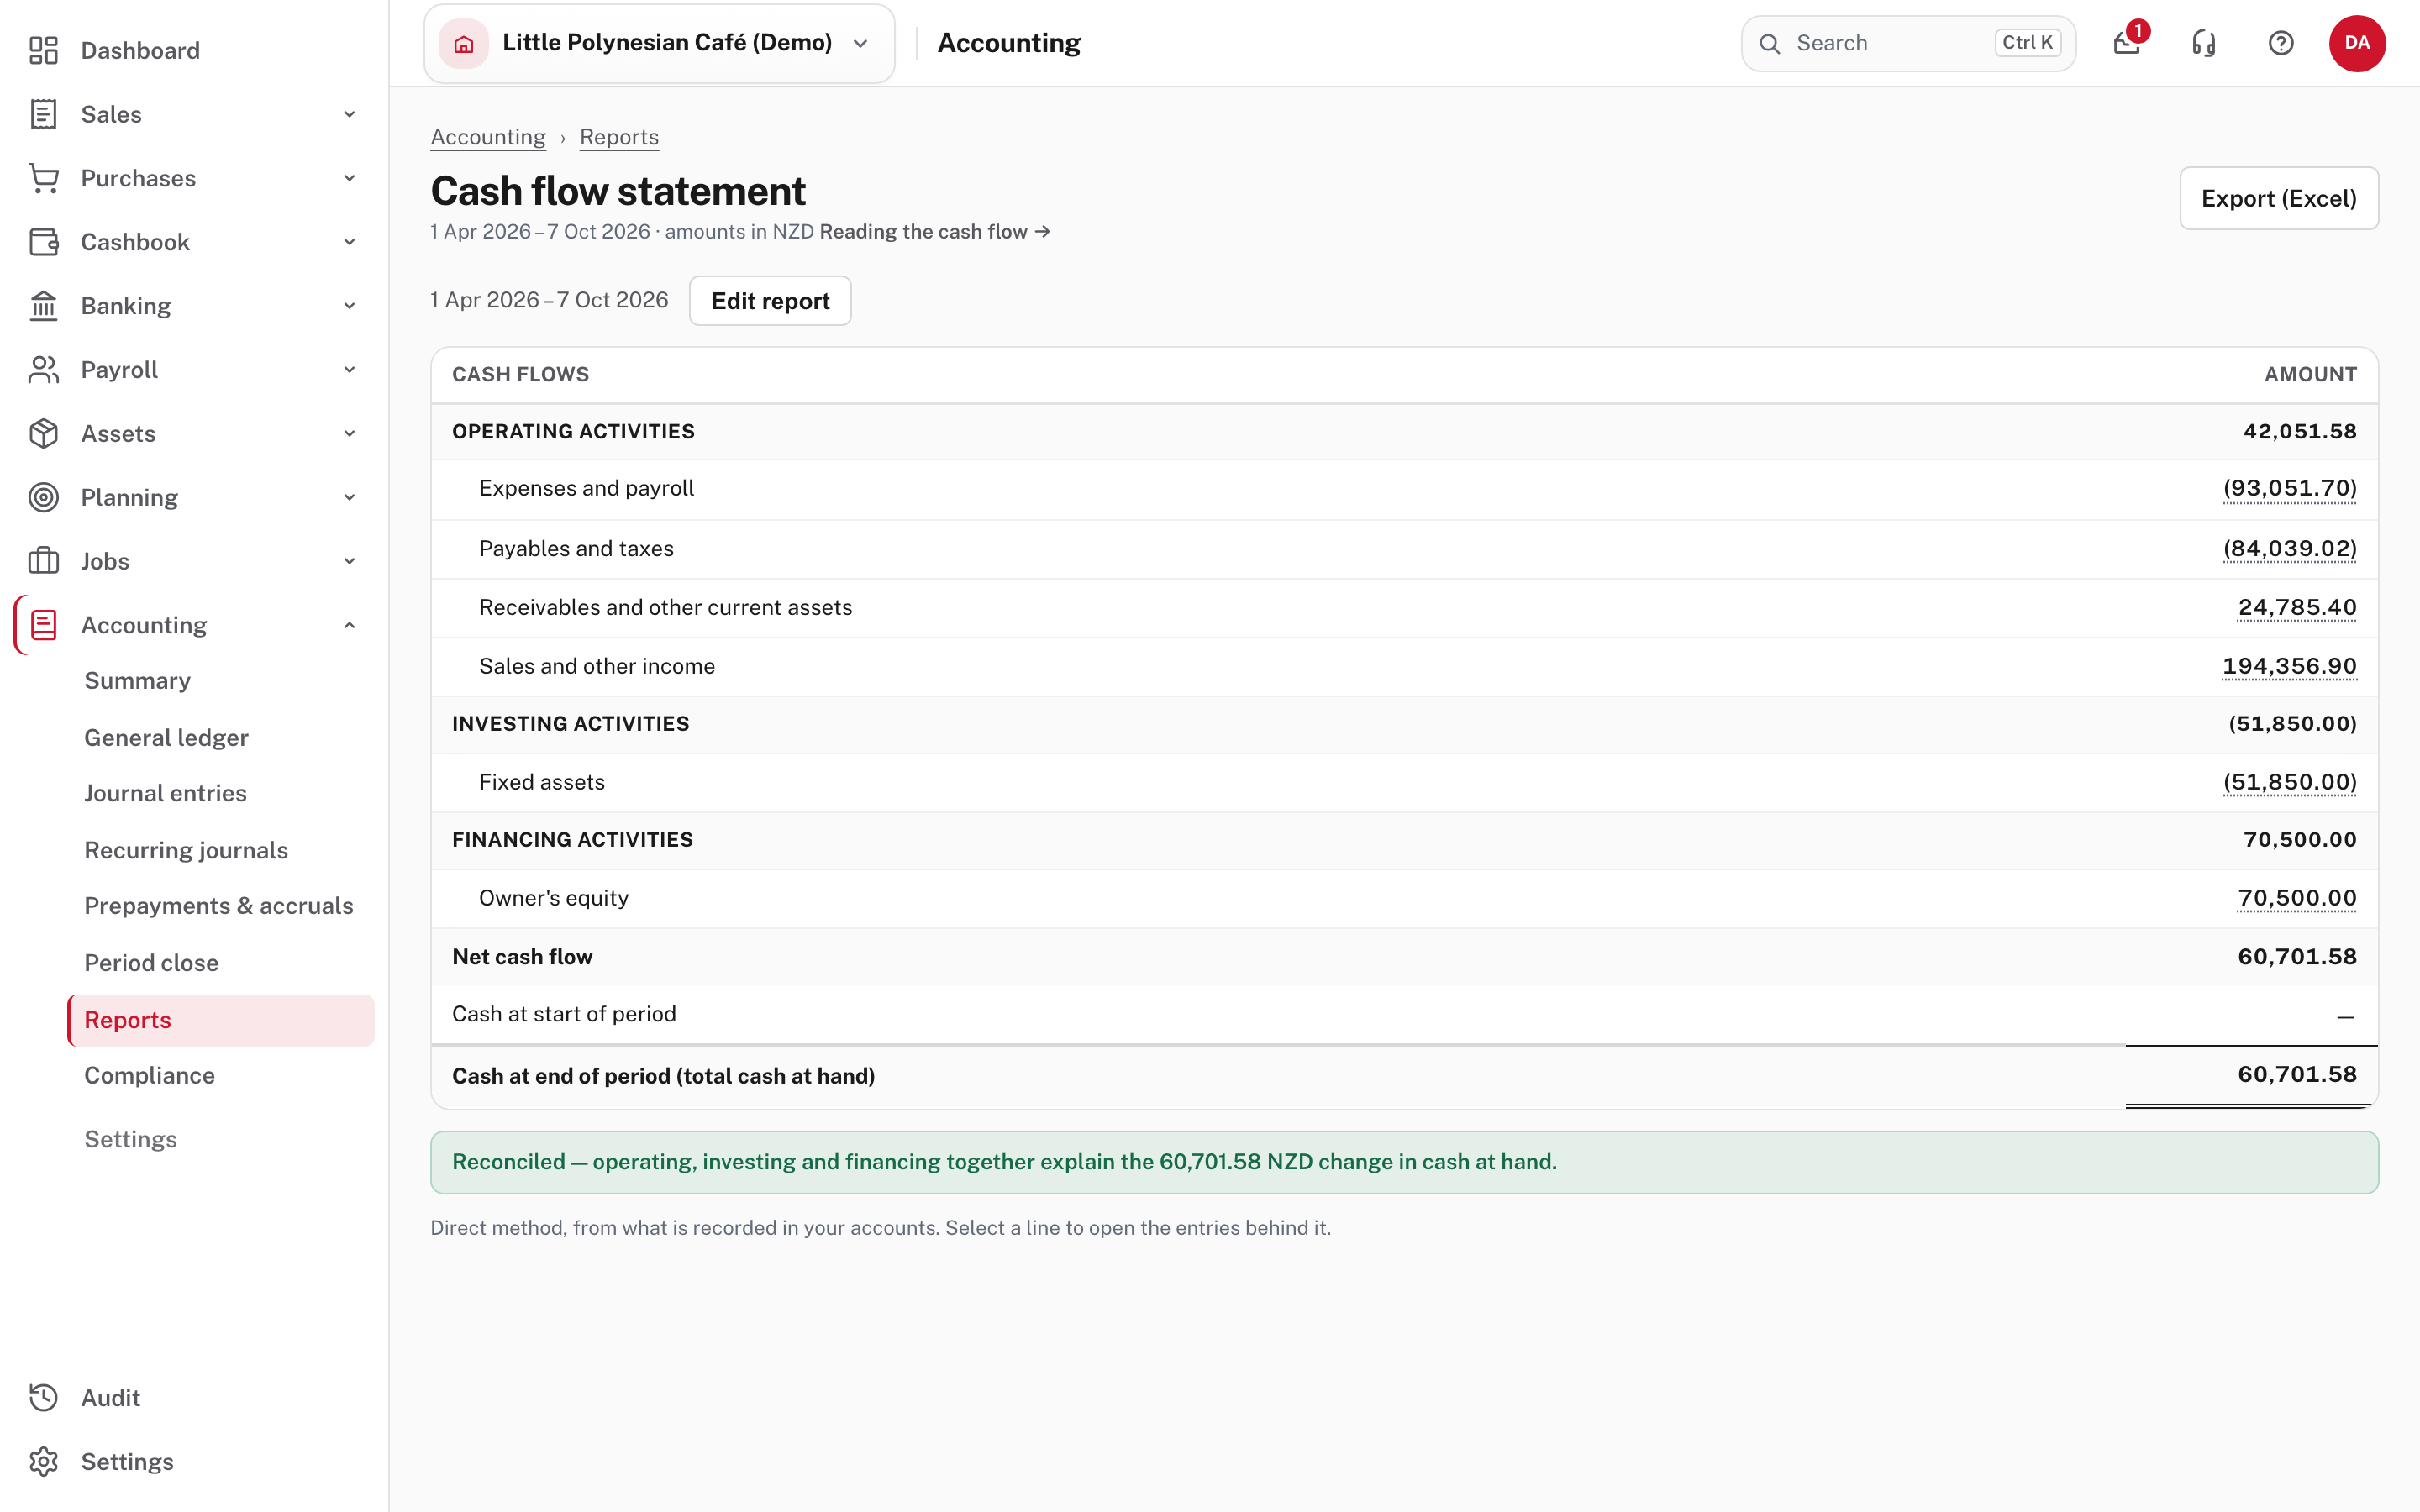Image resolution: width=2420 pixels, height=1512 pixels.
Task: Expand the Sales menu chevron
Action: click(349, 114)
